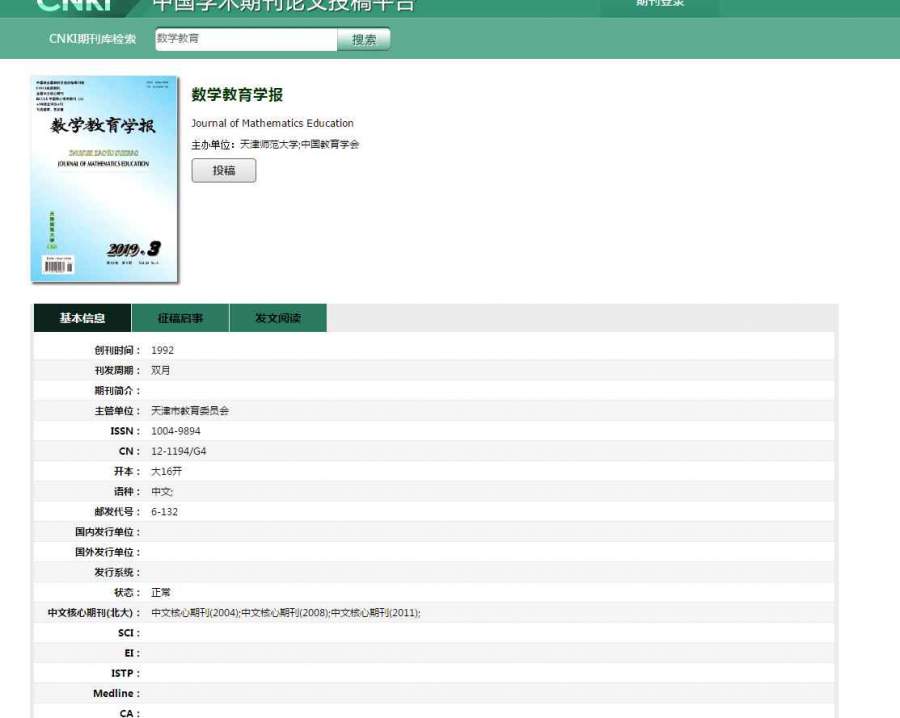
Task: Click the 中国学术期刊论文投稿平台 platform title
Action: (x=283, y=6)
